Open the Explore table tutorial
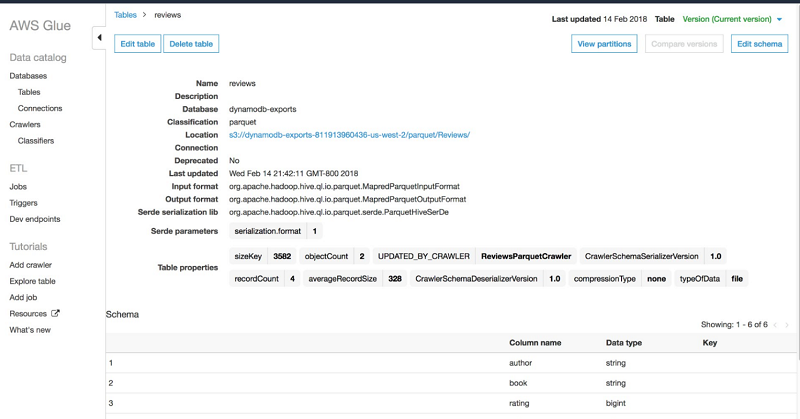 32,281
